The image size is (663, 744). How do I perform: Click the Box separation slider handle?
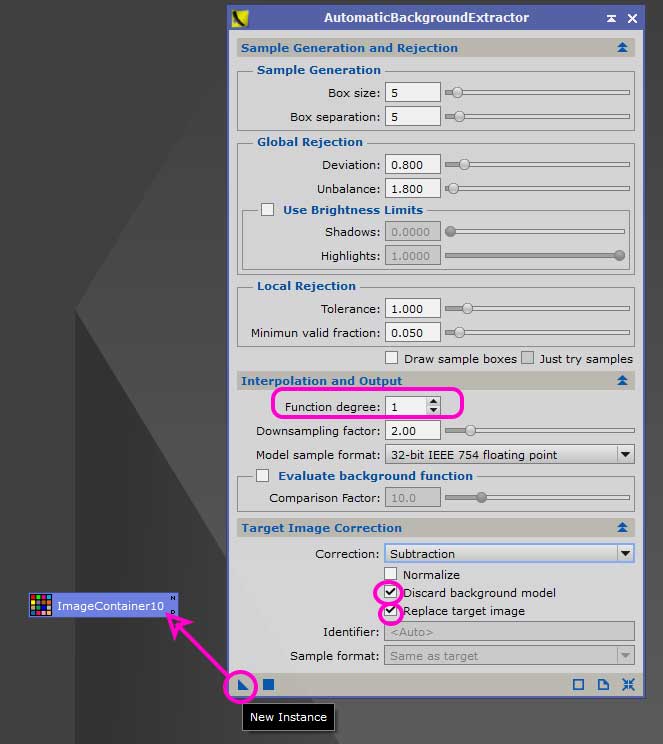[x=459, y=116]
